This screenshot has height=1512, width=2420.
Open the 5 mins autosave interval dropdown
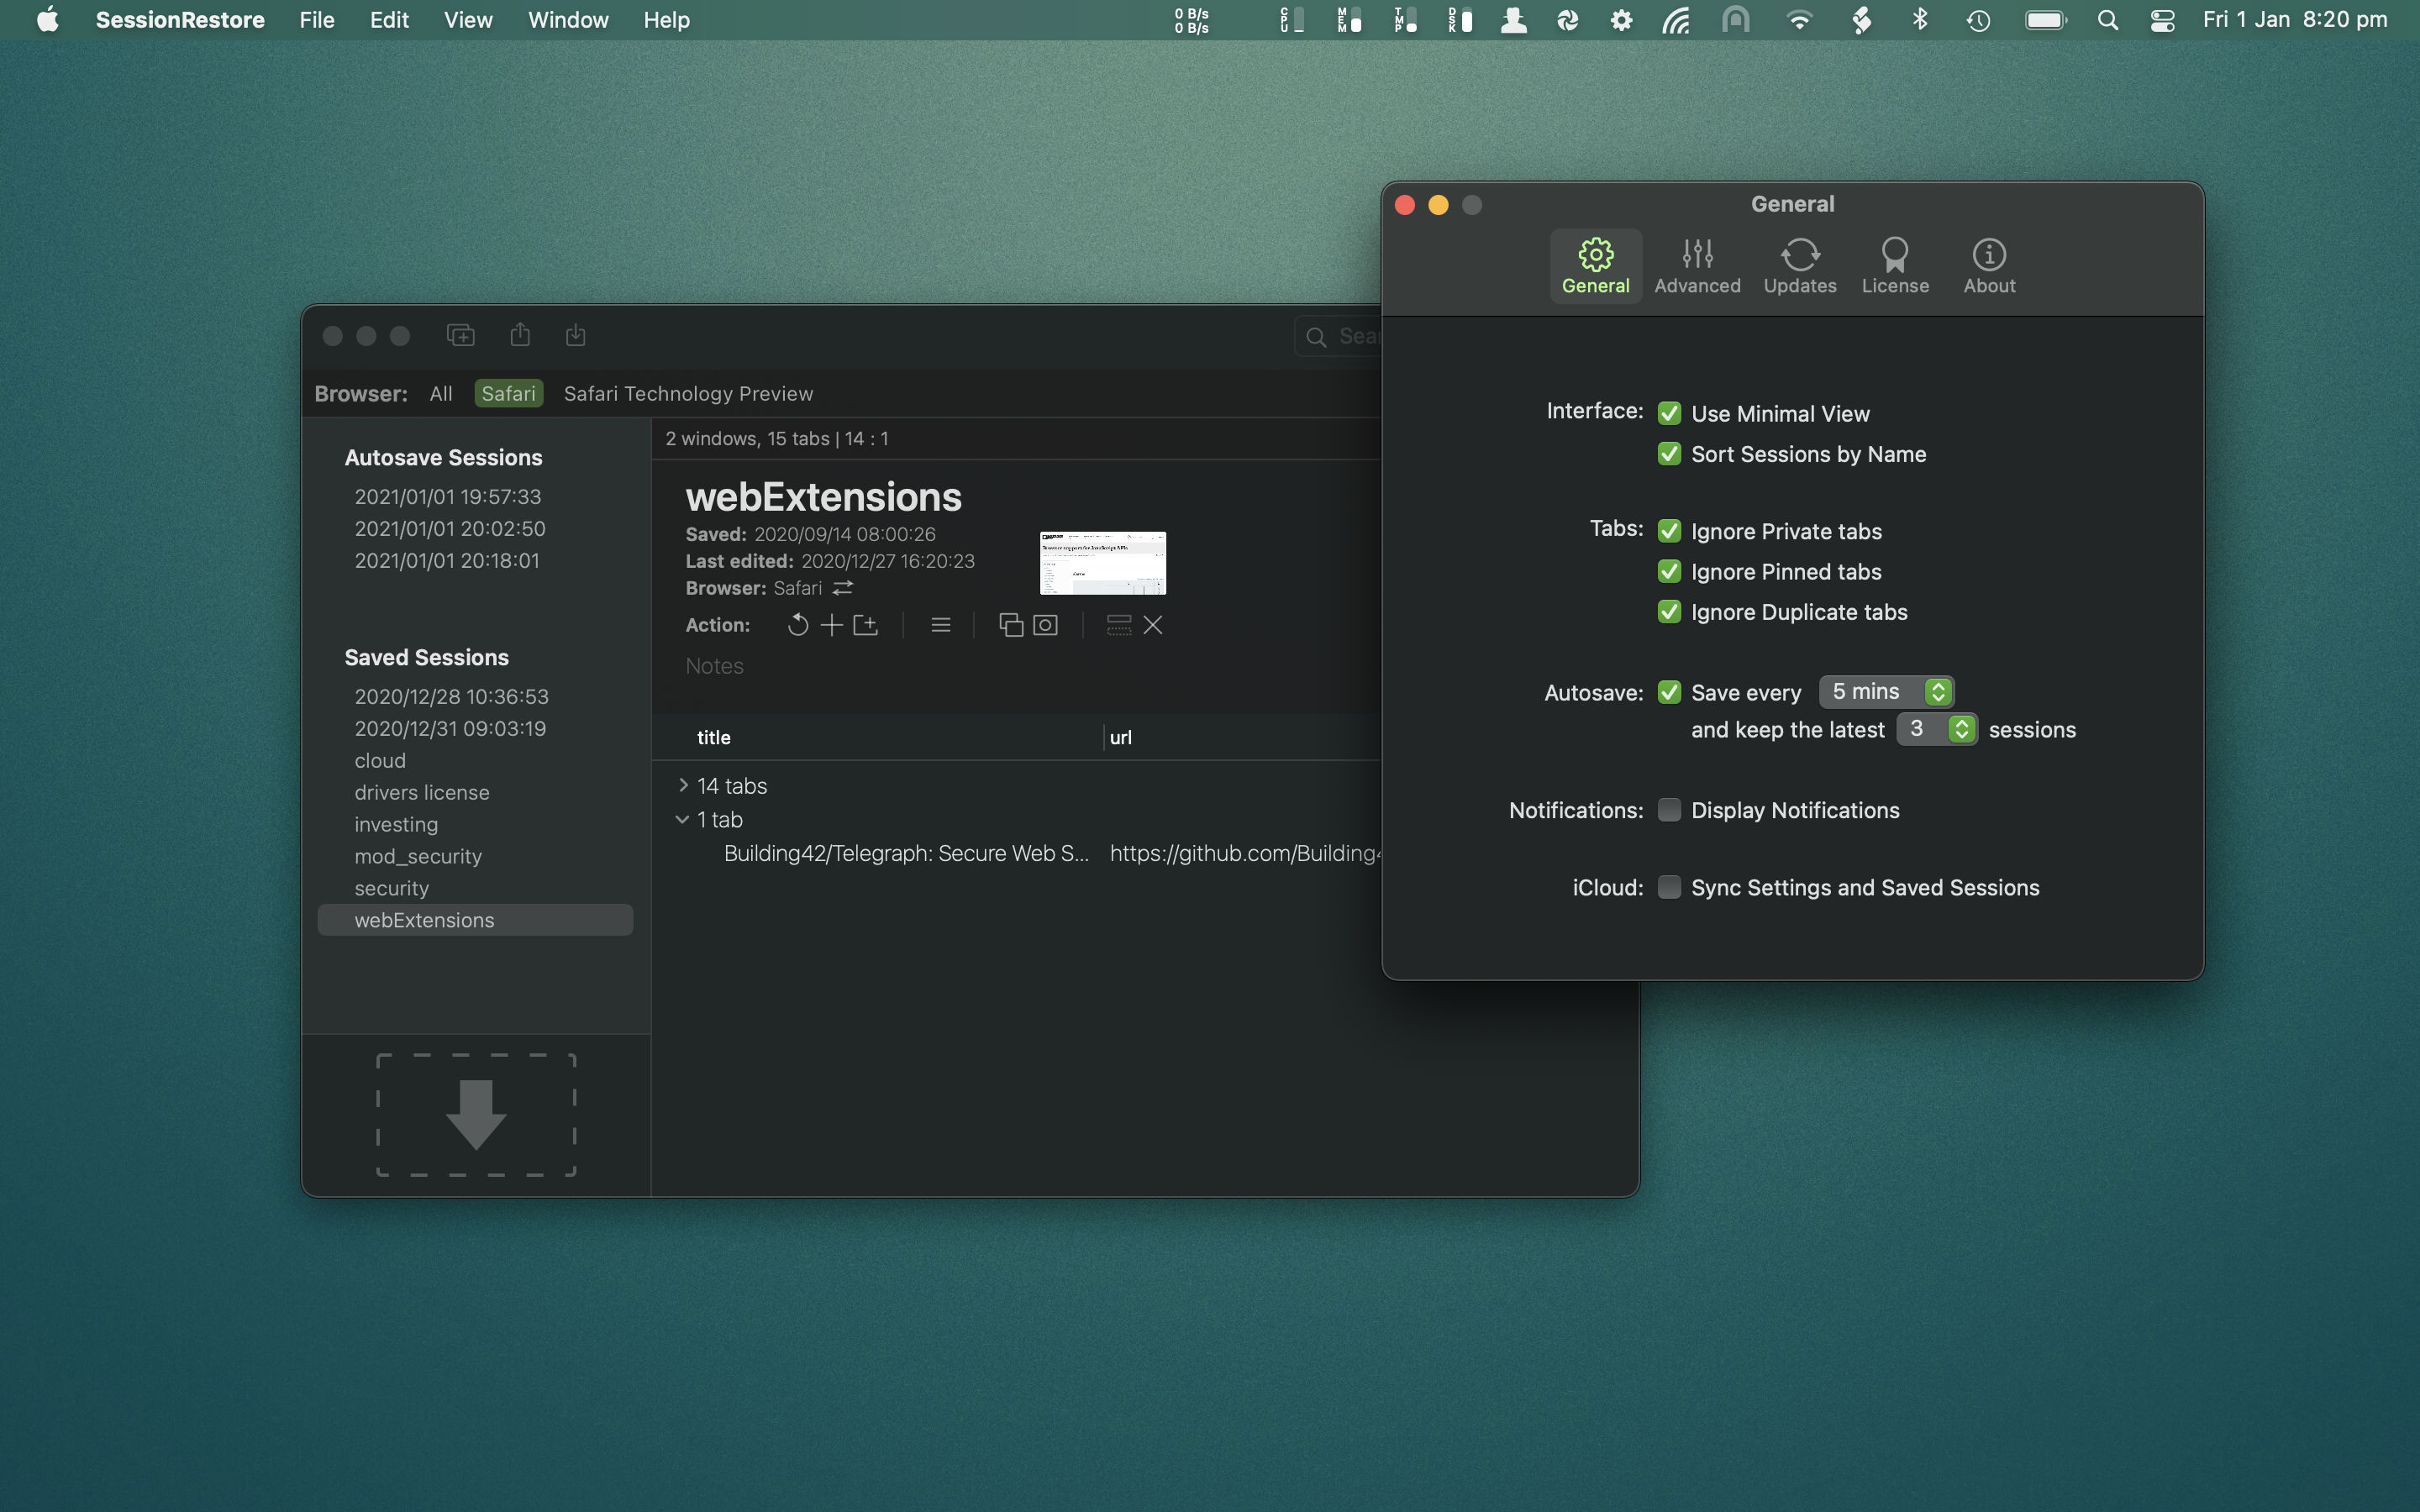click(x=1886, y=691)
